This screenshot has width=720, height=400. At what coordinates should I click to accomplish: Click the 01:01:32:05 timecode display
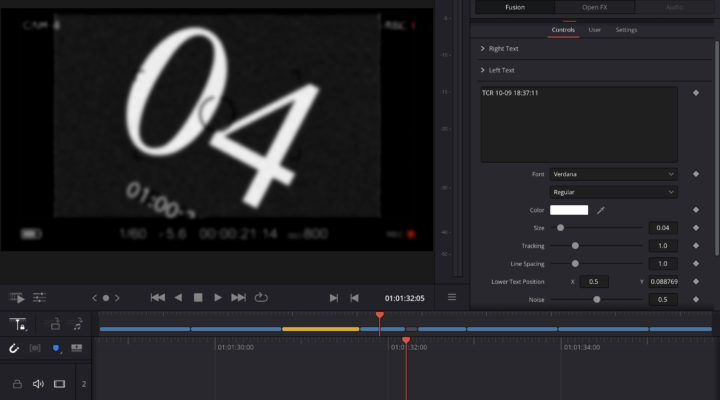coord(405,298)
